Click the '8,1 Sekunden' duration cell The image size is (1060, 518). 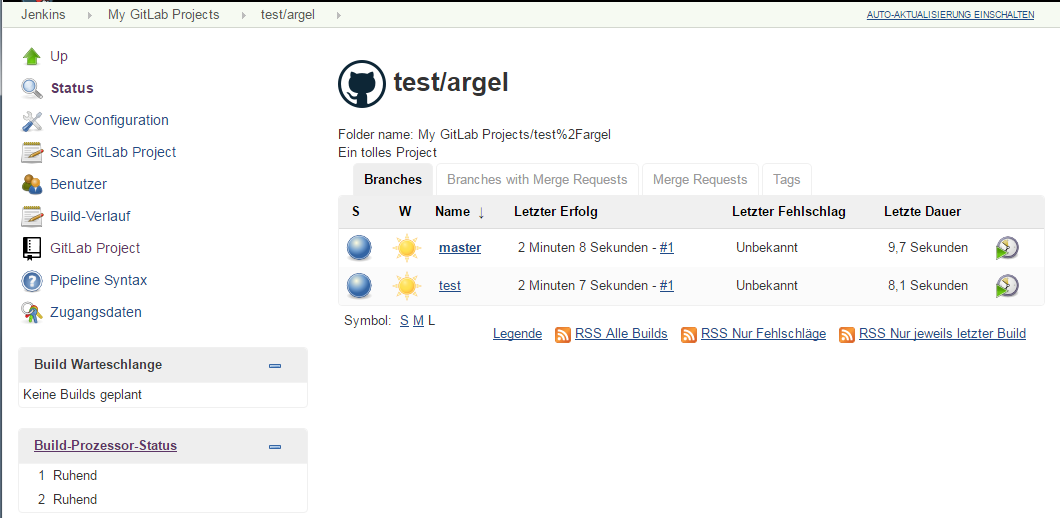click(x=928, y=285)
